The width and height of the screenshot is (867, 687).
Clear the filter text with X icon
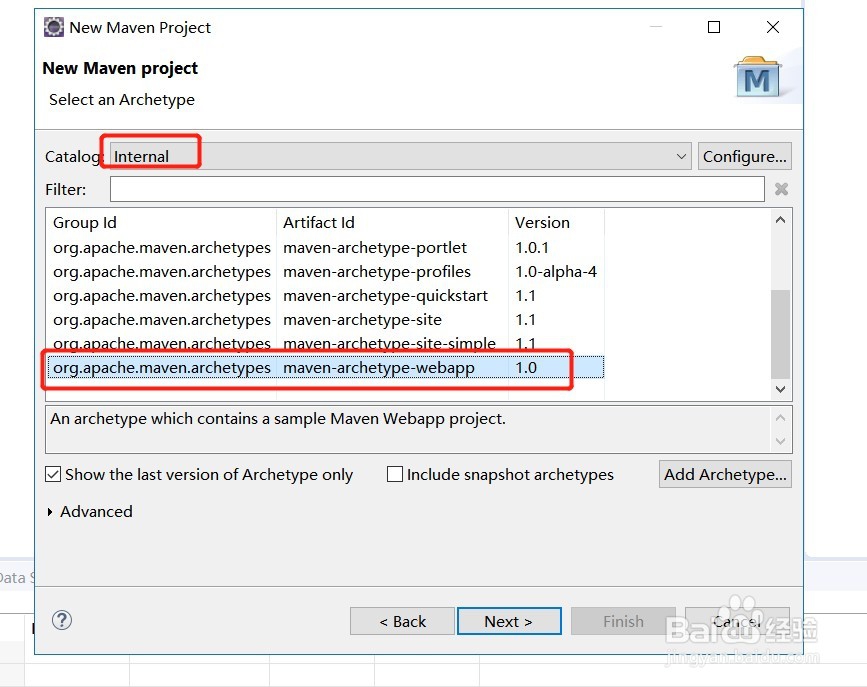click(781, 189)
